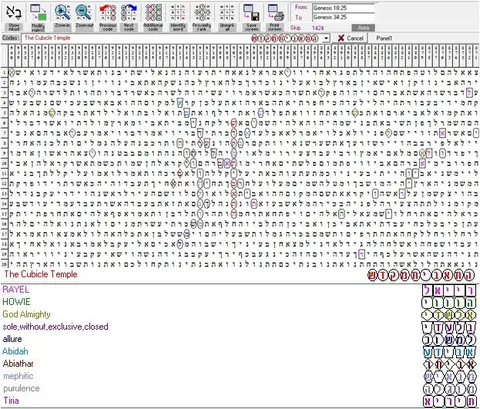The height and width of the screenshot is (409, 480).
Task: Click the Zoom-in magnifier icon
Action: click(x=63, y=13)
